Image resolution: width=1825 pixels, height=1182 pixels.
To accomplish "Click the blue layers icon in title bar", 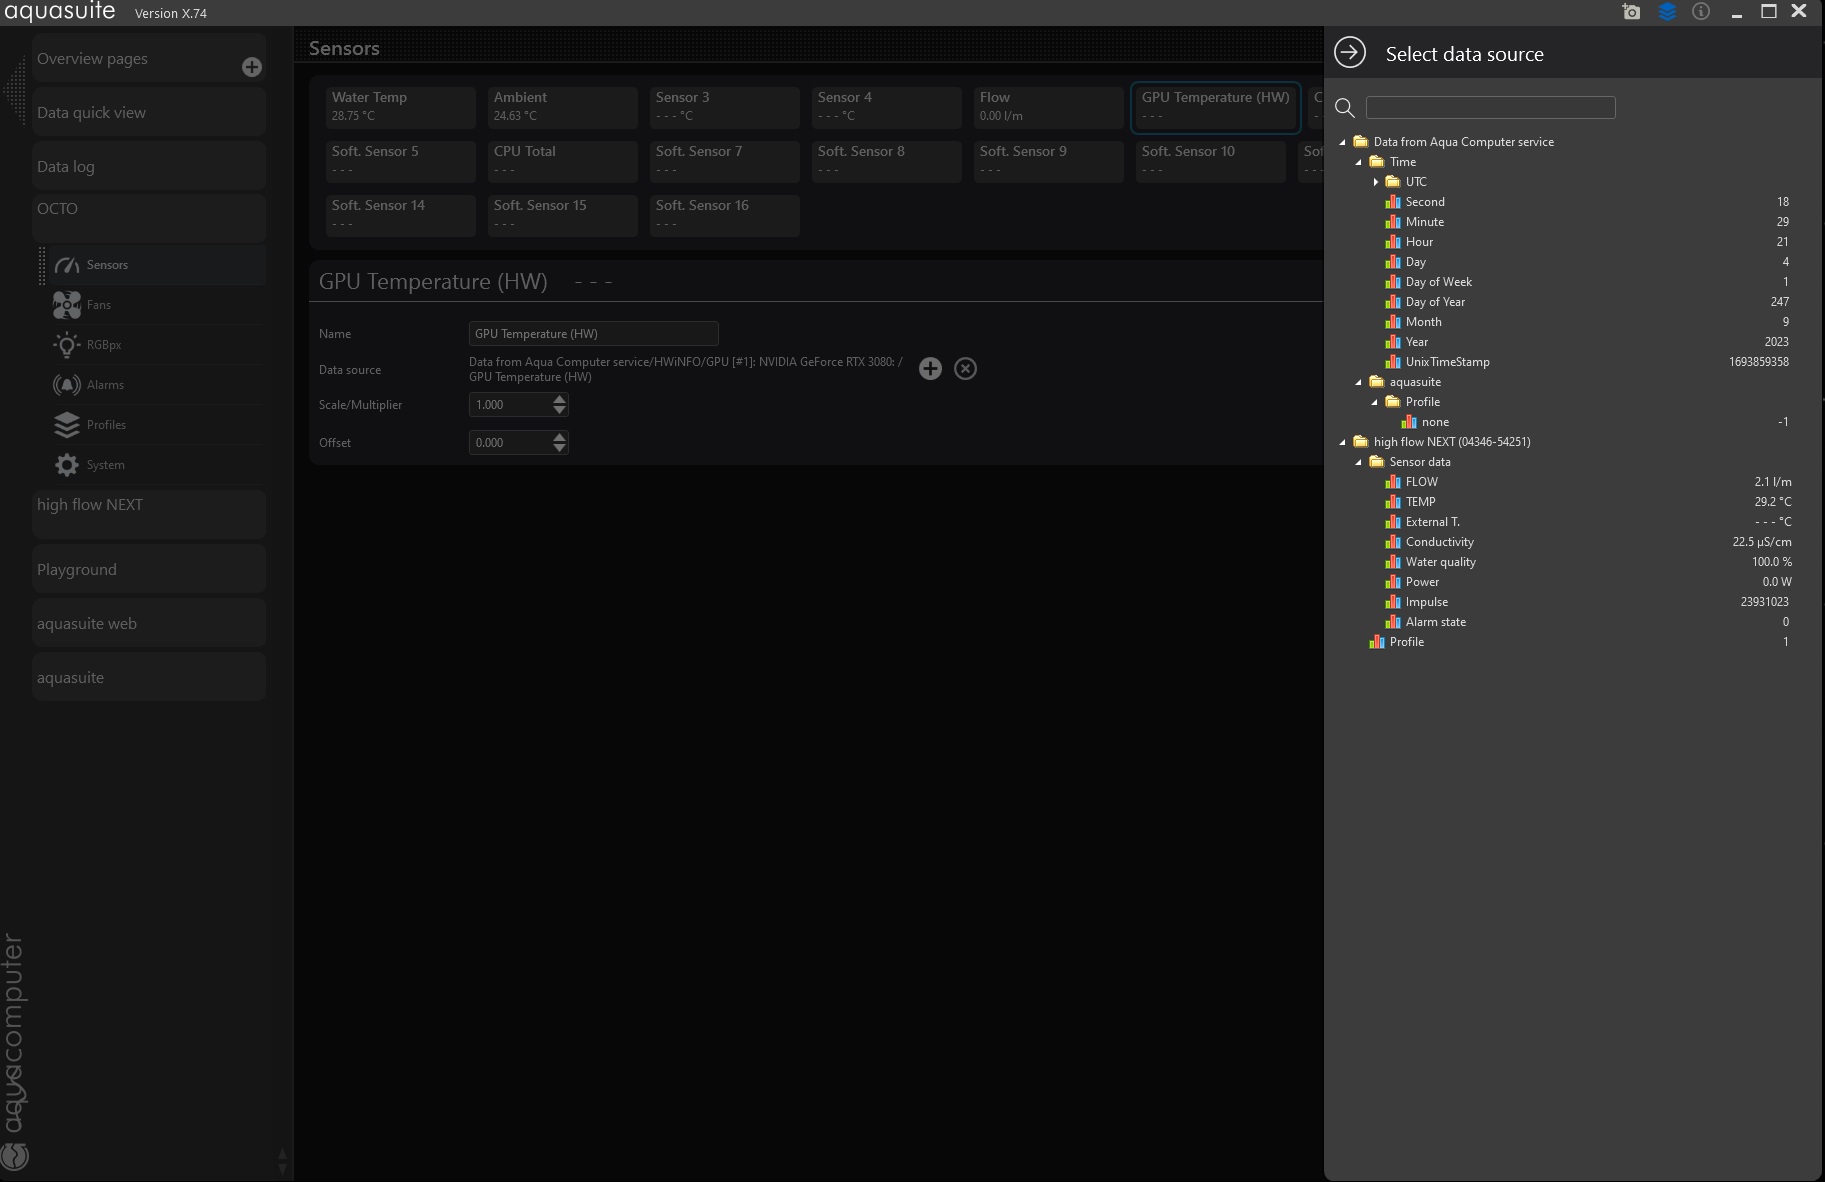I will click(x=1667, y=12).
